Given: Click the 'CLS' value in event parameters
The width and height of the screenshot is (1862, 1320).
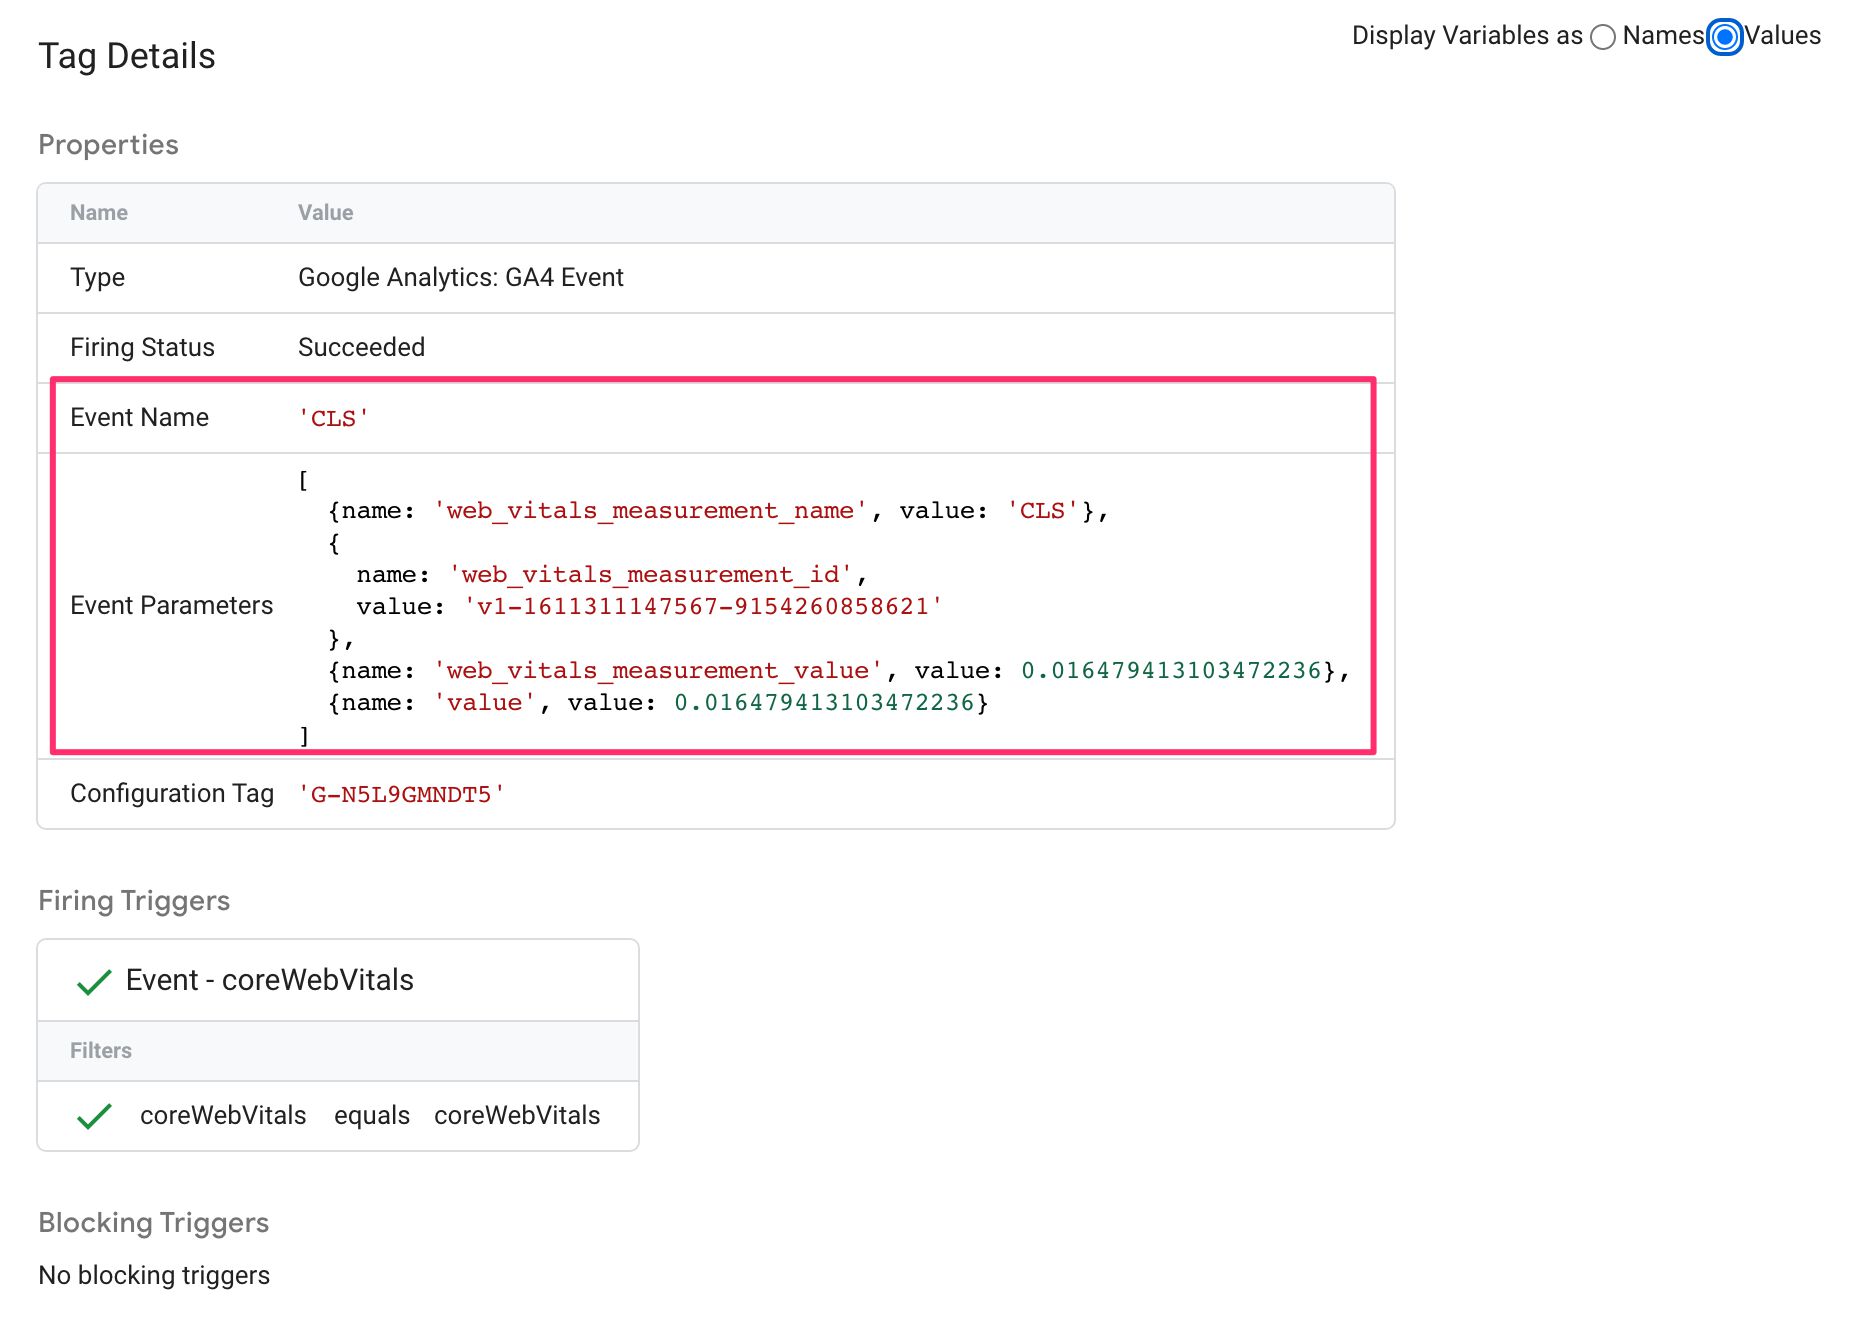Looking at the screenshot, I should pos(1043,511).
